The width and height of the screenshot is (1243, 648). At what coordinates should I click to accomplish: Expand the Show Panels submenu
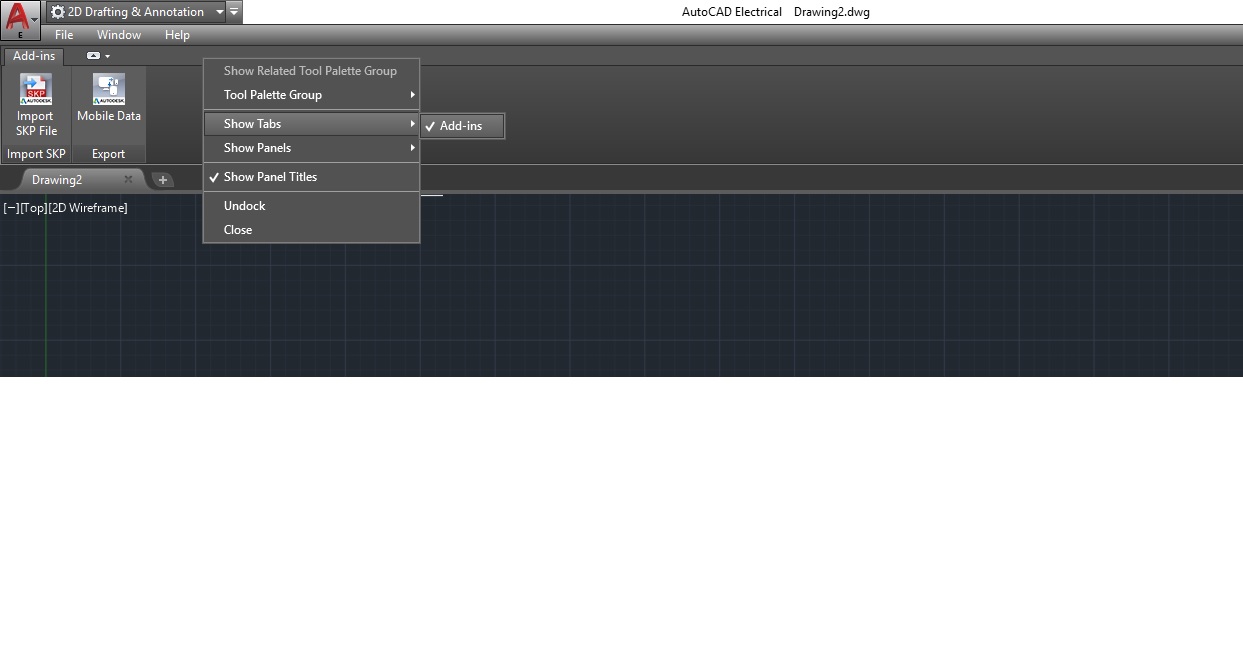311,148
